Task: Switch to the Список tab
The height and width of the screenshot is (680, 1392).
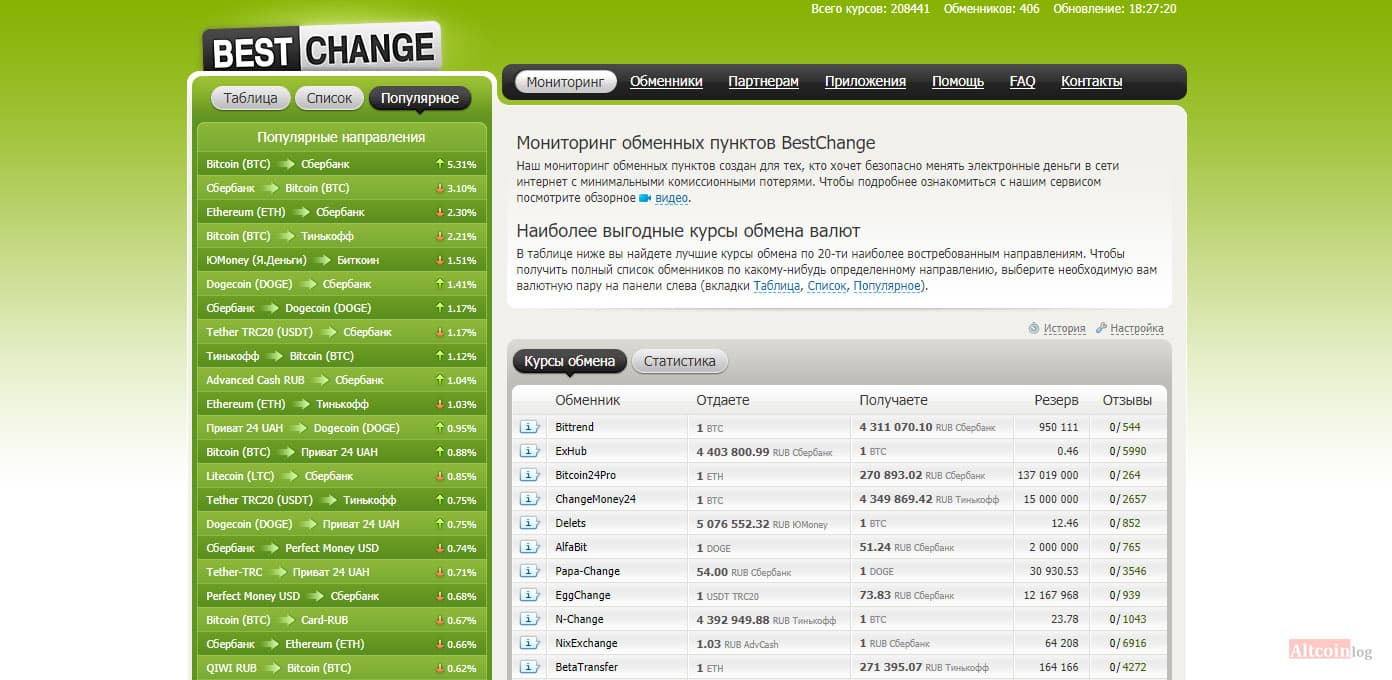Action: tap(330, 98)
